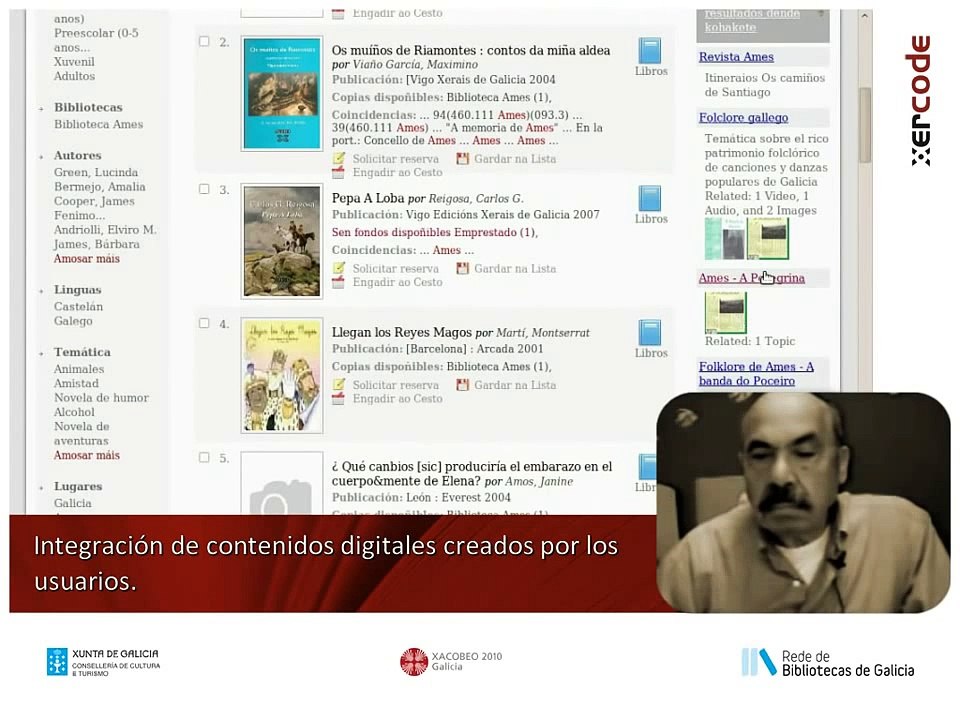The image size is (960, 720).
Task: Click the Rede de Bibliotecas de Galicia logo
Action: pyautogui.click(x=828, y=662)
